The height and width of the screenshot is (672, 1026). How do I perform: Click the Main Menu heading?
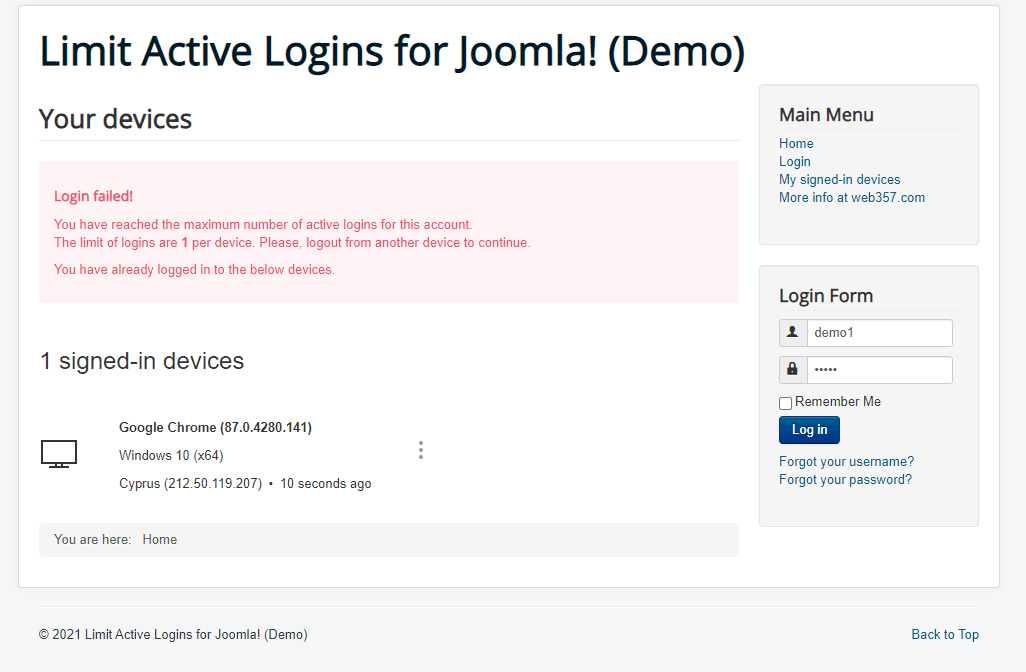826,115
